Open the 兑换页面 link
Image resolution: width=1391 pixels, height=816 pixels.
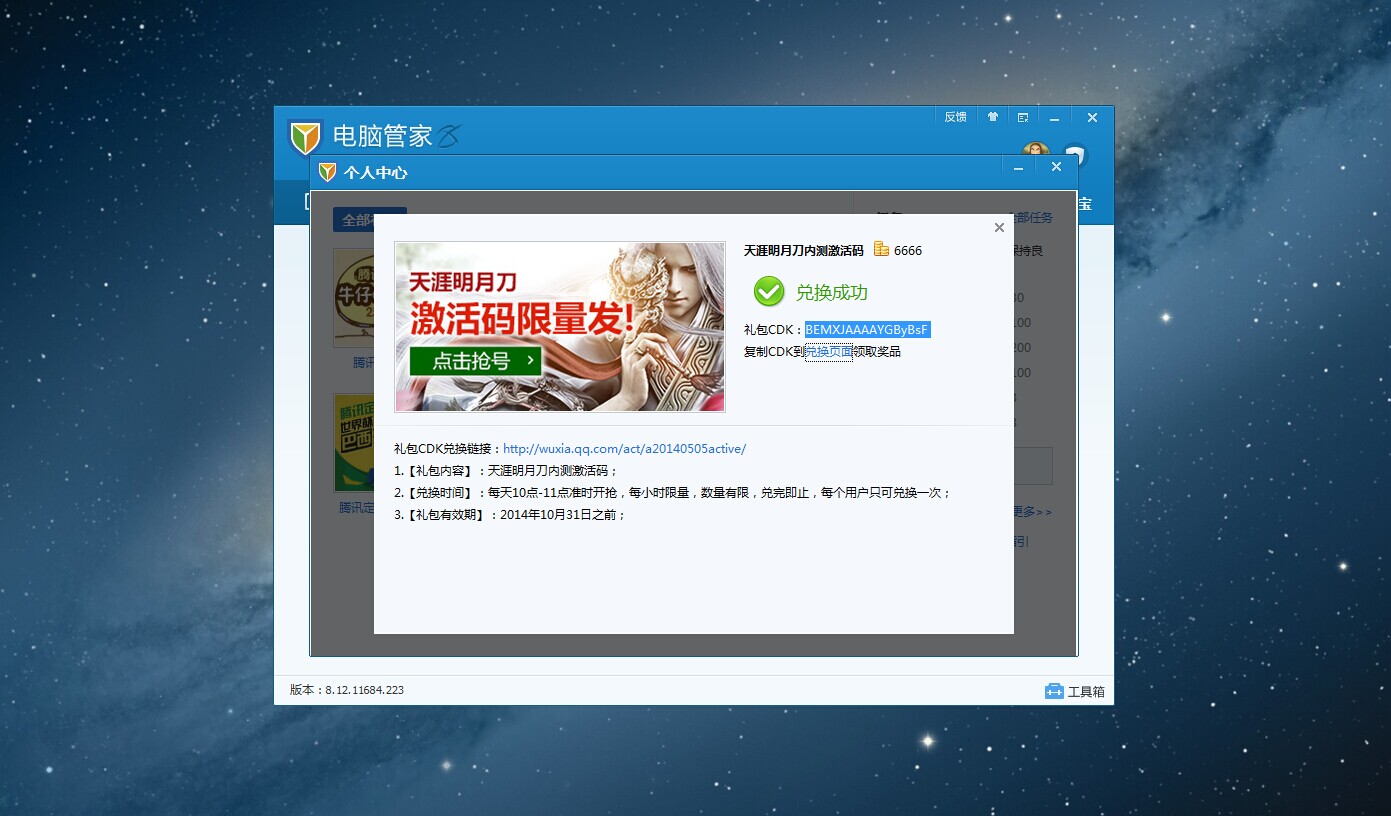click(829, 351)
